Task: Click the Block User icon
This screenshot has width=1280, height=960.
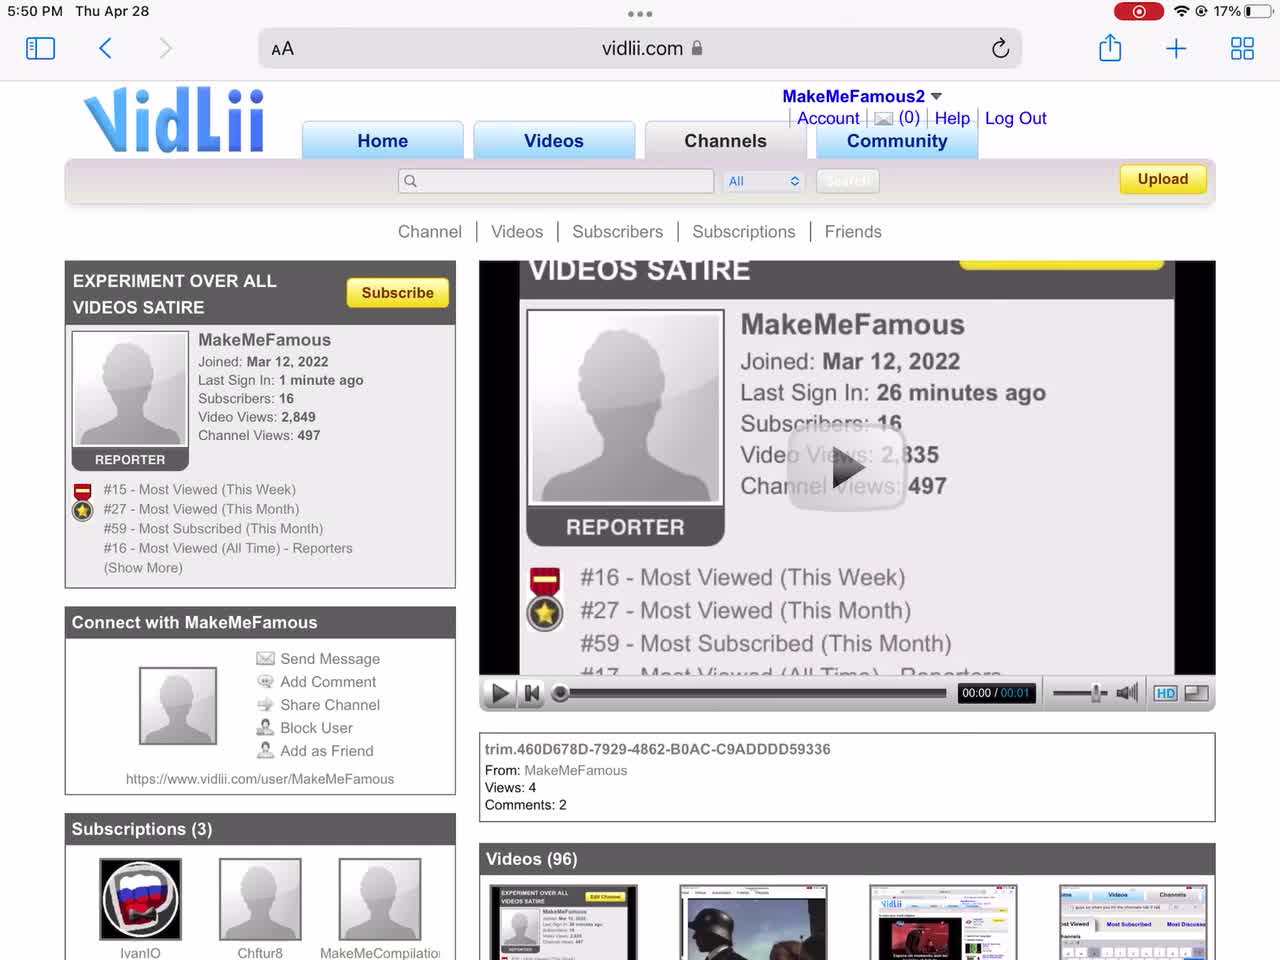Action: tap(265, 727)
